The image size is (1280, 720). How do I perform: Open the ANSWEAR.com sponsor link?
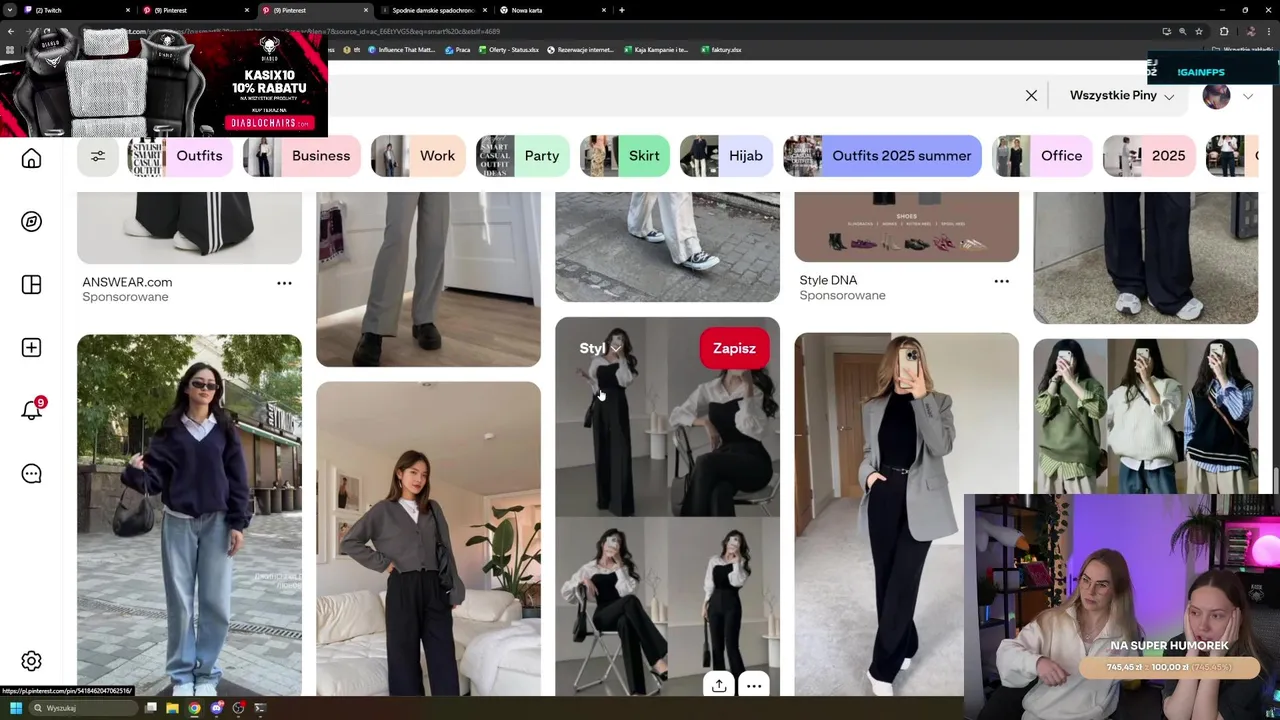click(127, 283)
